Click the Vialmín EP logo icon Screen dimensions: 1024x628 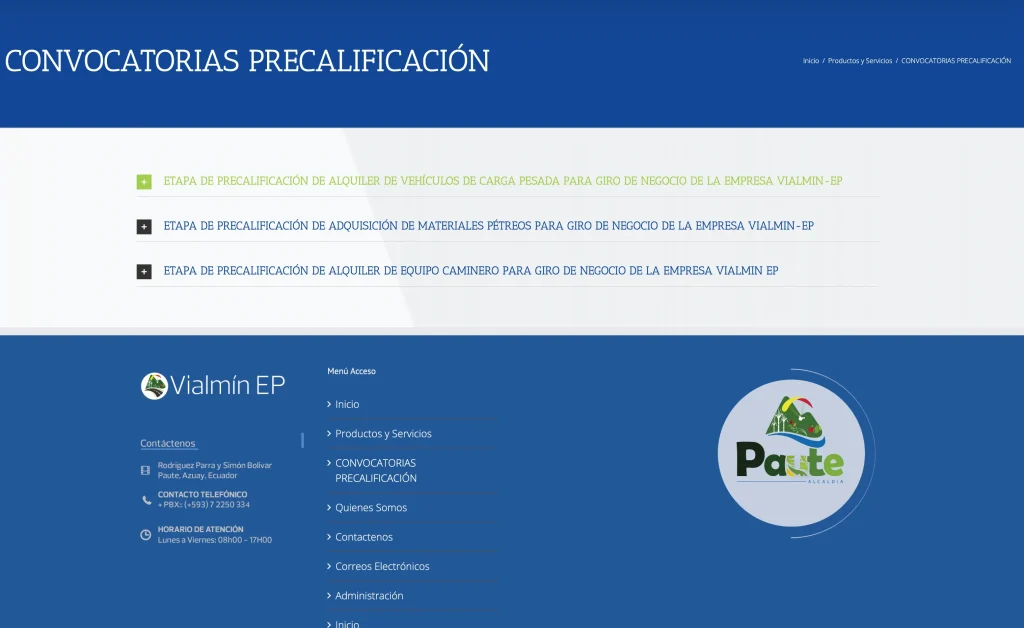click(x=156, y=386)
